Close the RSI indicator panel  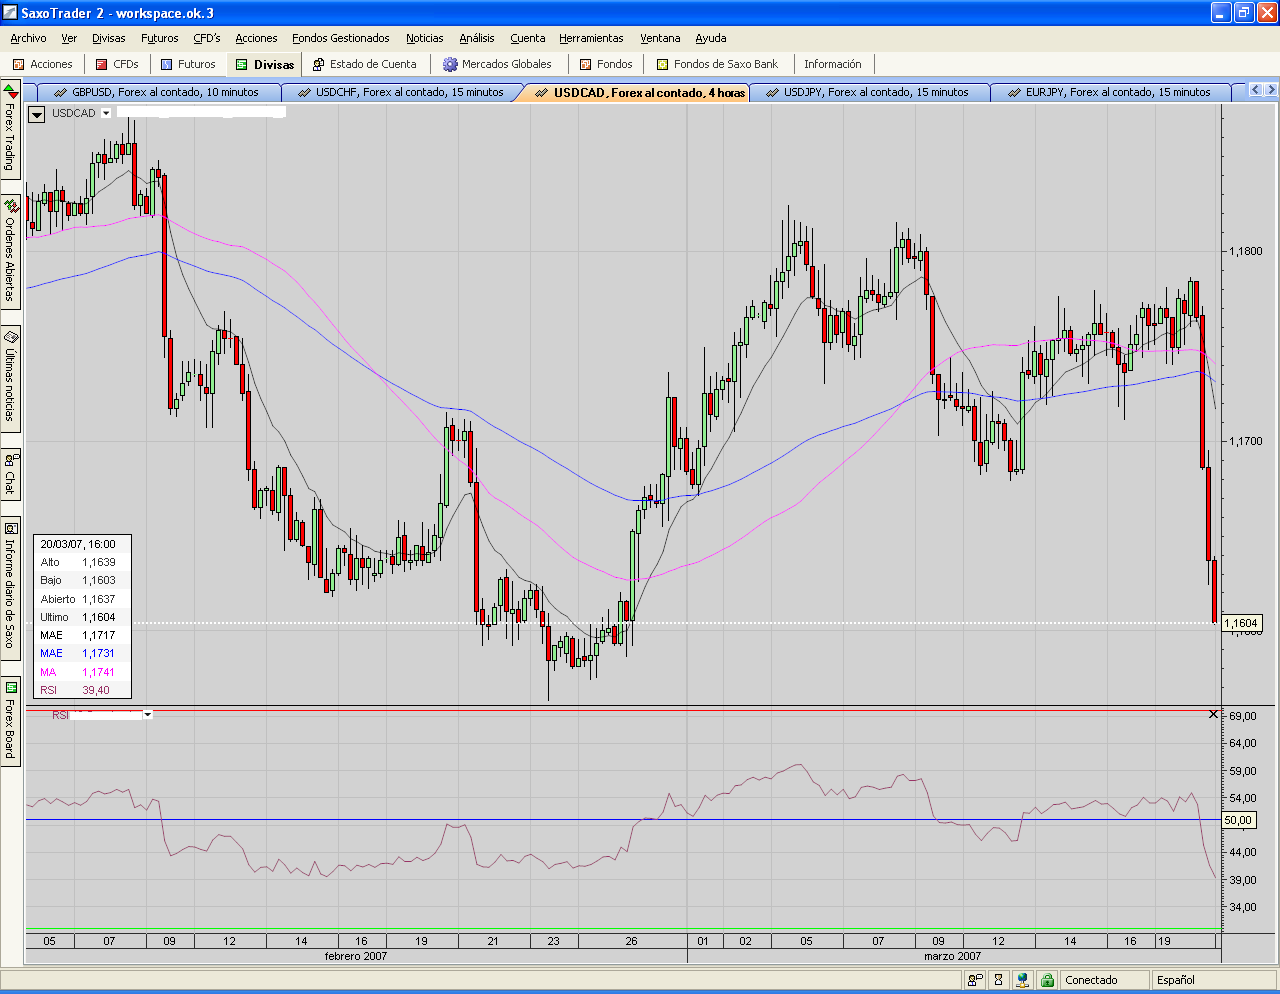[1213, 714]
